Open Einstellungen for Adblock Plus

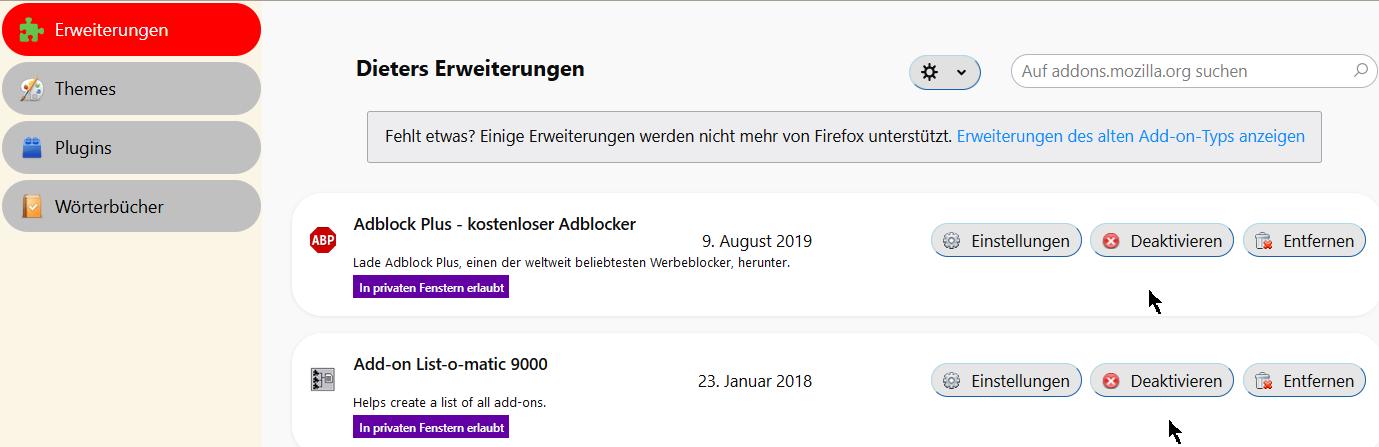(1006, 241)
